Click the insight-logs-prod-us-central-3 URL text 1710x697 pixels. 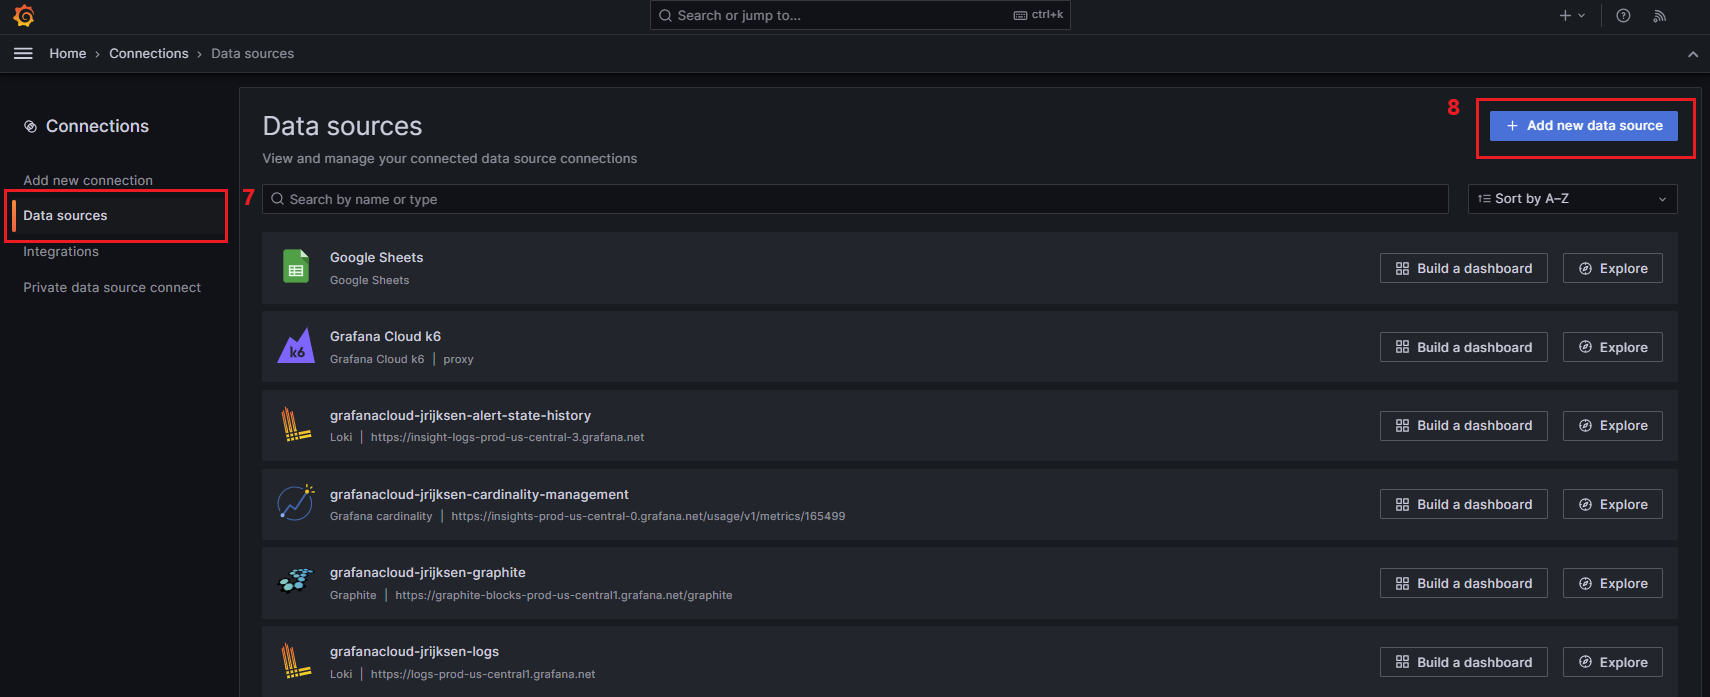click(507, 438)
